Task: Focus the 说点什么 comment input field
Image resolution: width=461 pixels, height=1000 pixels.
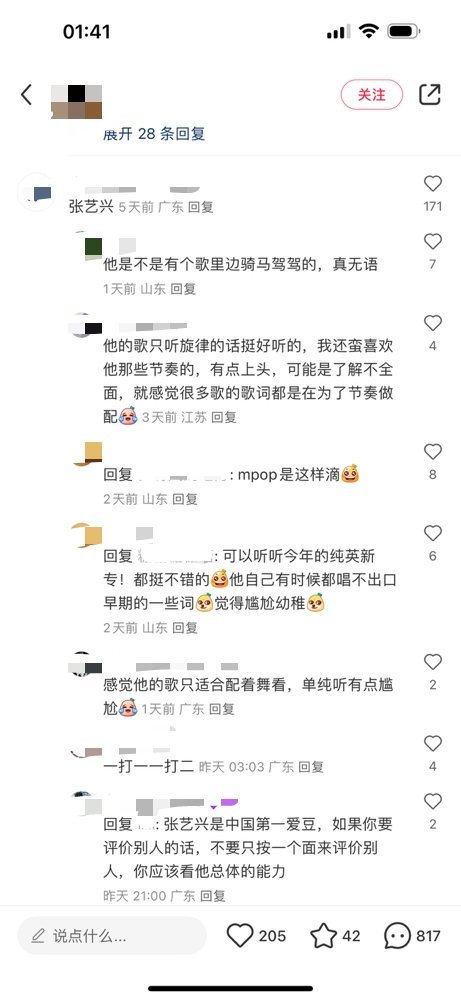Action: (x=112, y=936)
